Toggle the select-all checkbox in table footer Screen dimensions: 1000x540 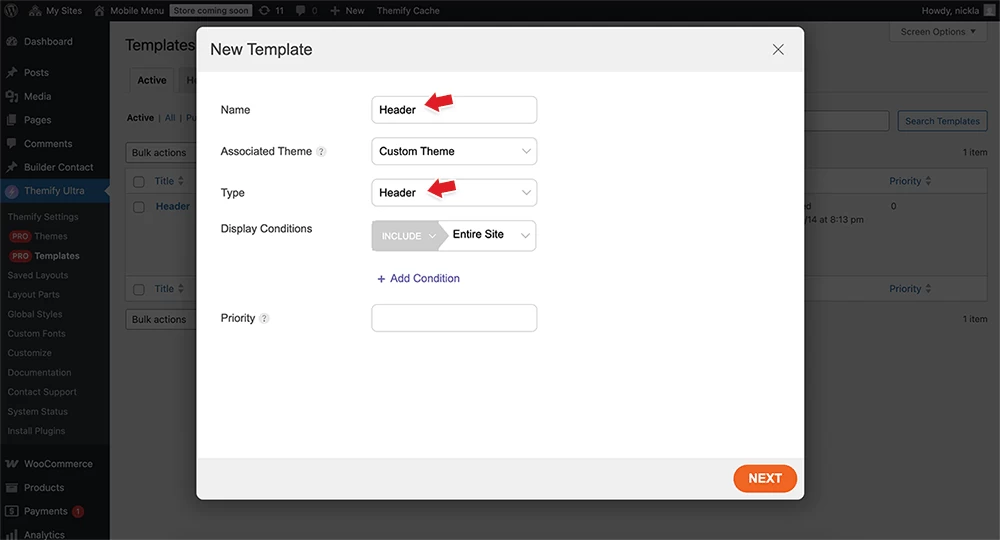click(139, 290)
